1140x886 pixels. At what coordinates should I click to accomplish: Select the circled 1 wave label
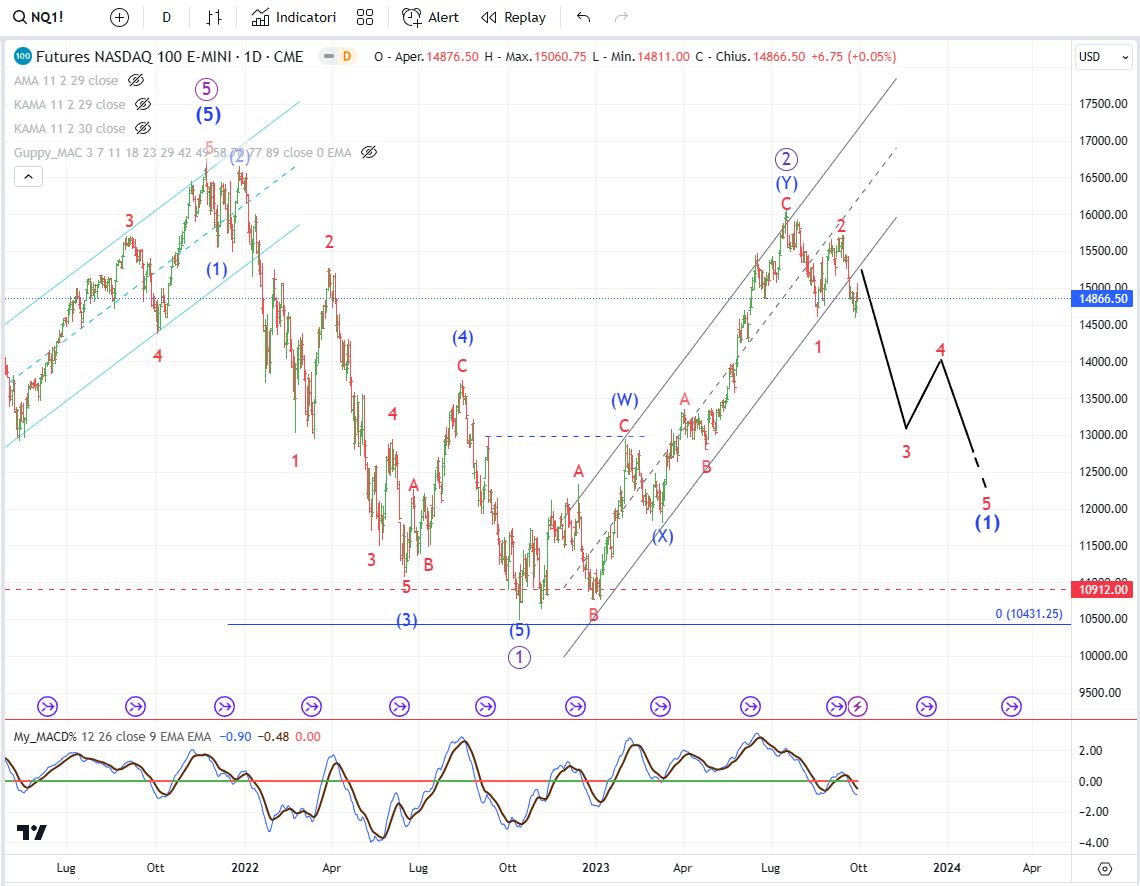(519, 657)
